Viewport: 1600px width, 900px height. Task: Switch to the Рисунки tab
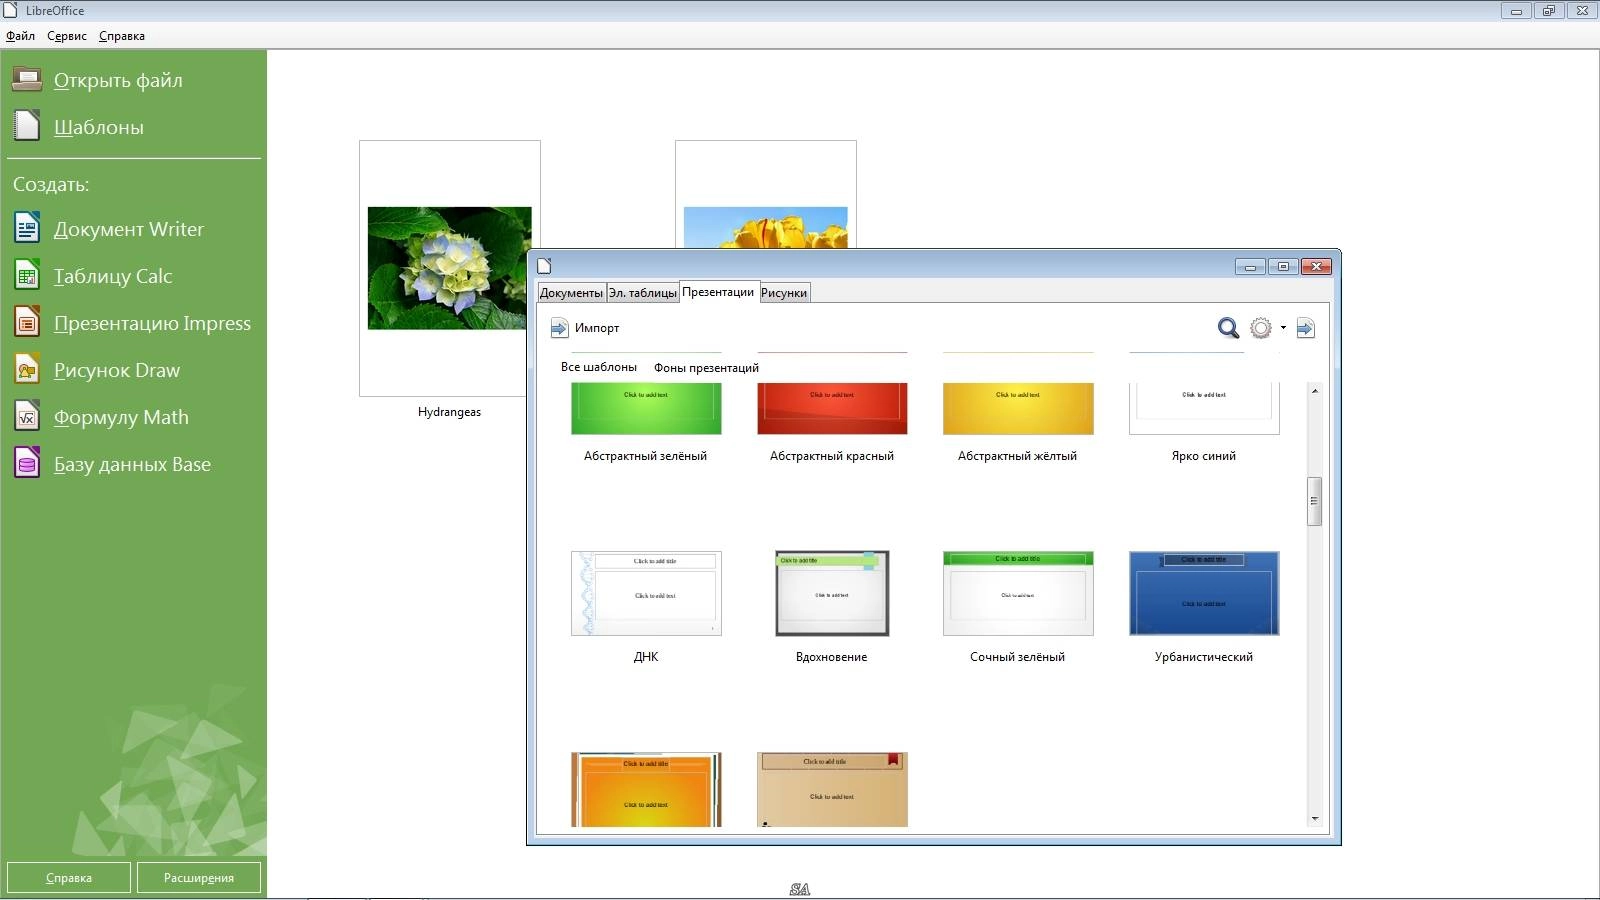tap(784, 293)
